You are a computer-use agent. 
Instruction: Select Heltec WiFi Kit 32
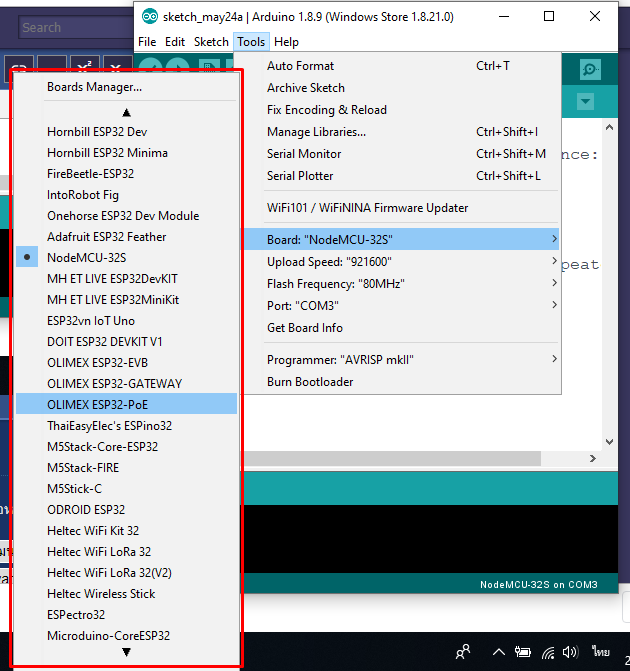pyautogui.click(x=126, y=530)
